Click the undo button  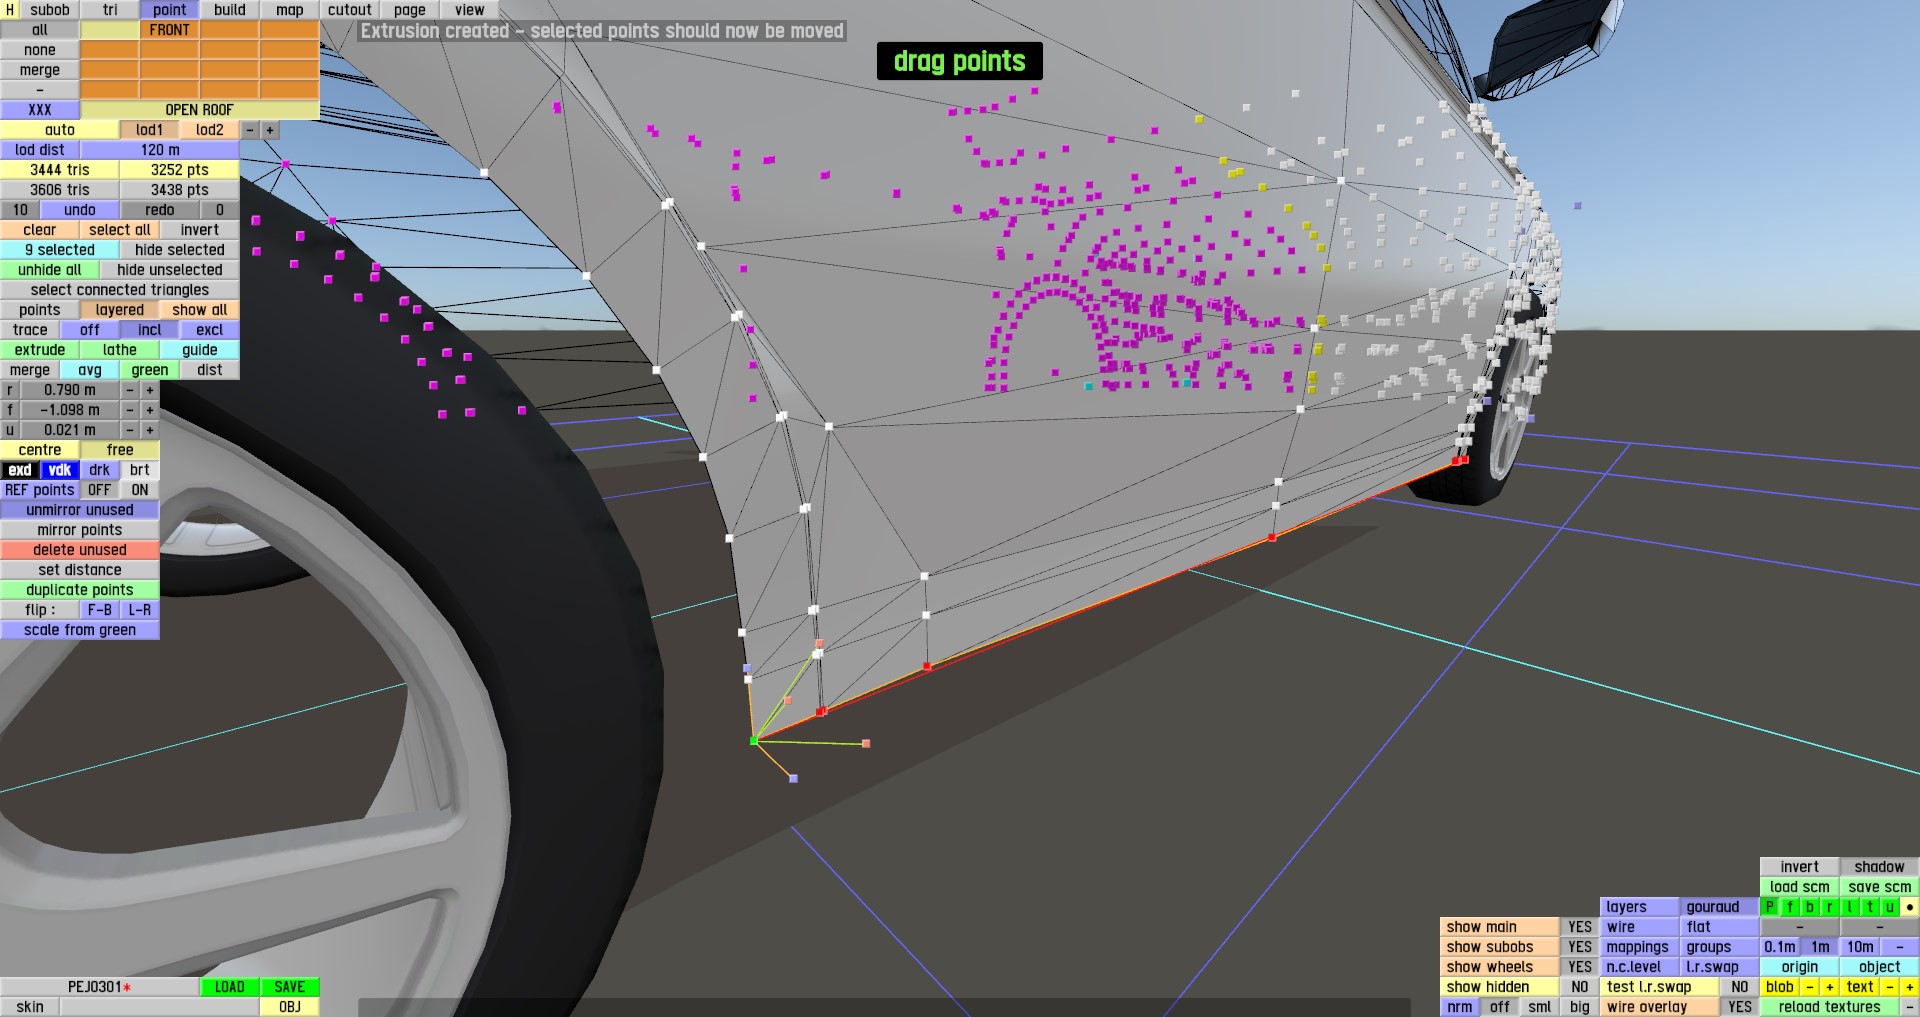pos(80,210)
